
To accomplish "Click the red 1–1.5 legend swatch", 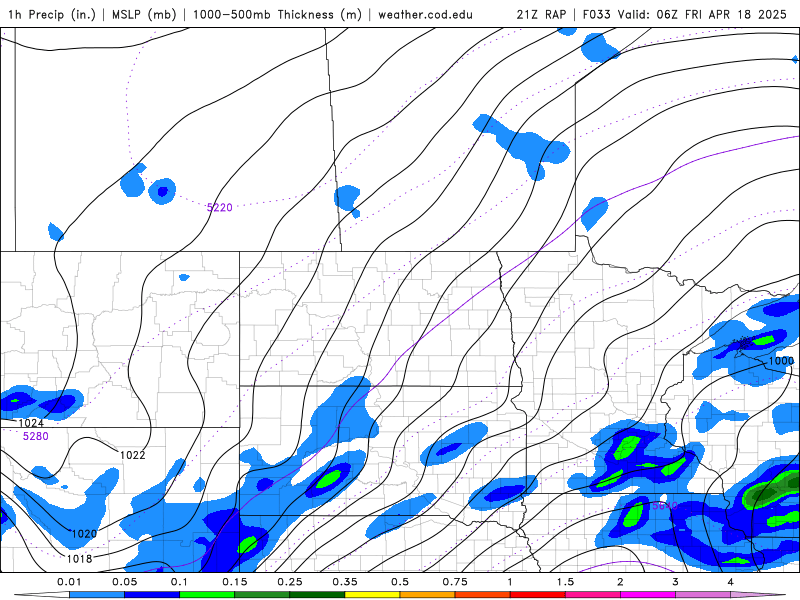I will click(x=538, y=595).
